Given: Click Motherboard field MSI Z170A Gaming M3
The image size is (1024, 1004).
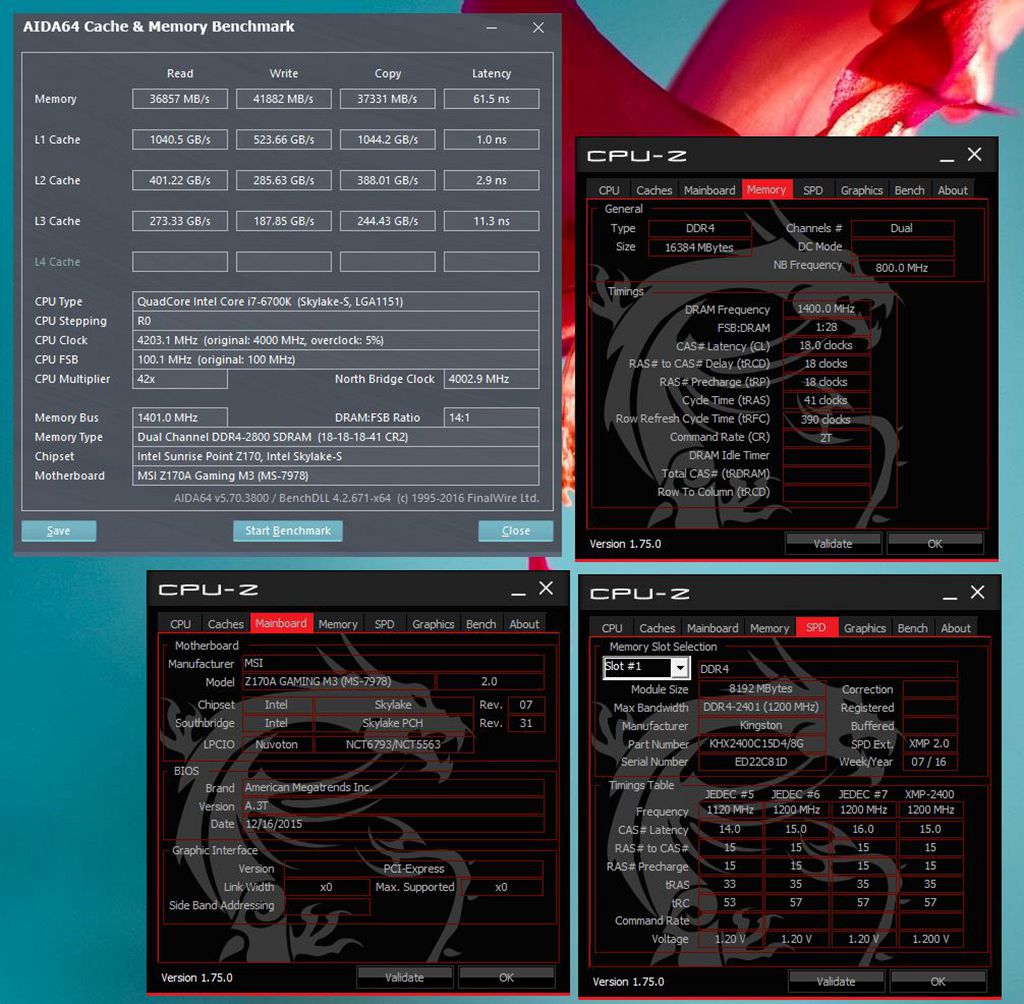Looking at the screenshot, I should 336,476.
